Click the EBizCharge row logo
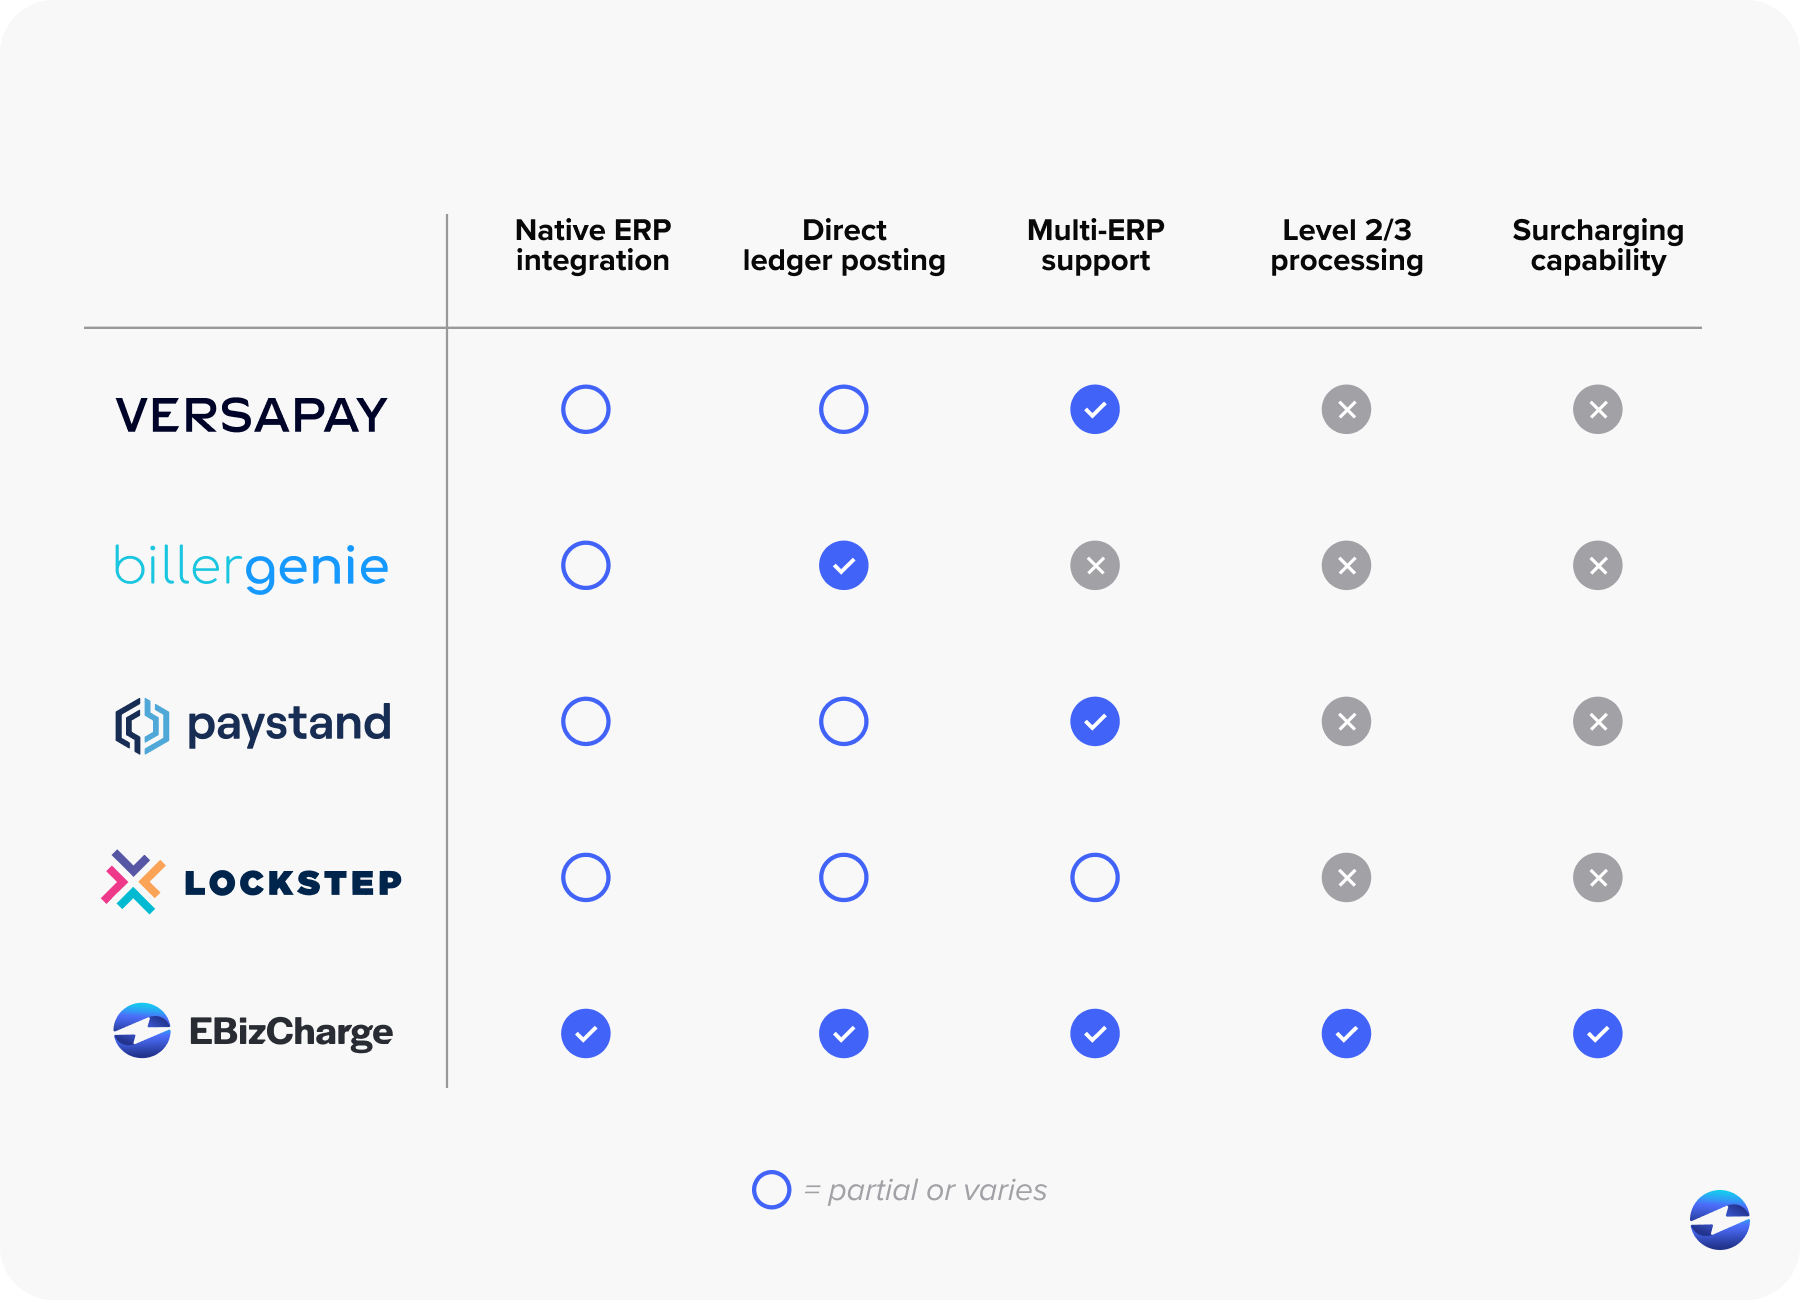Screen dimensions: 1800x1300 pyautogui.click(x=253, y=1031)
